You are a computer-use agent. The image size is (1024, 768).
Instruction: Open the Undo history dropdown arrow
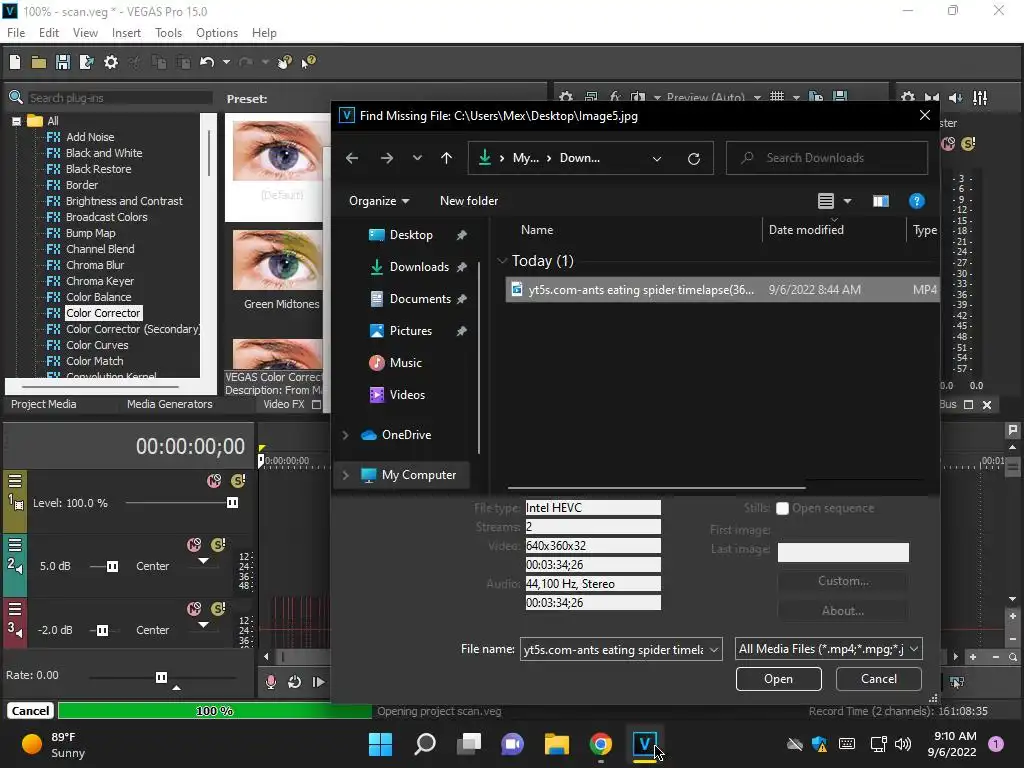(226, 62)
